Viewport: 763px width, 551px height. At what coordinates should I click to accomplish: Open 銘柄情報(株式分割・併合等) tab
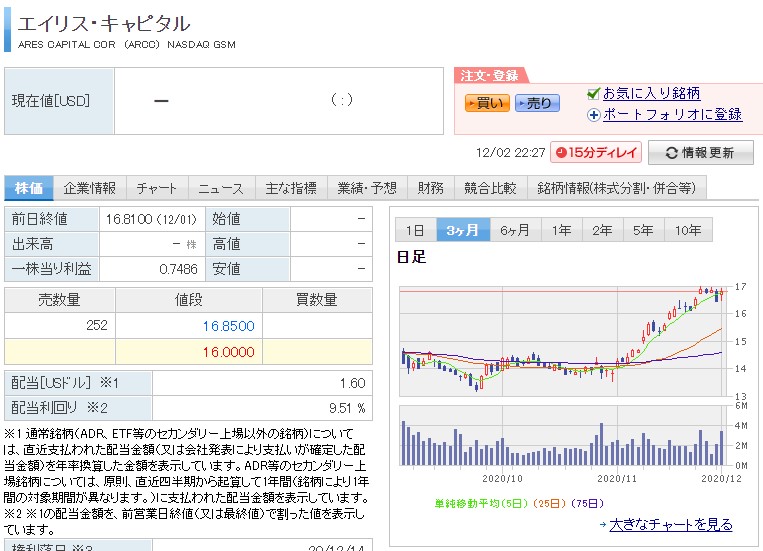tap(617, 188)
